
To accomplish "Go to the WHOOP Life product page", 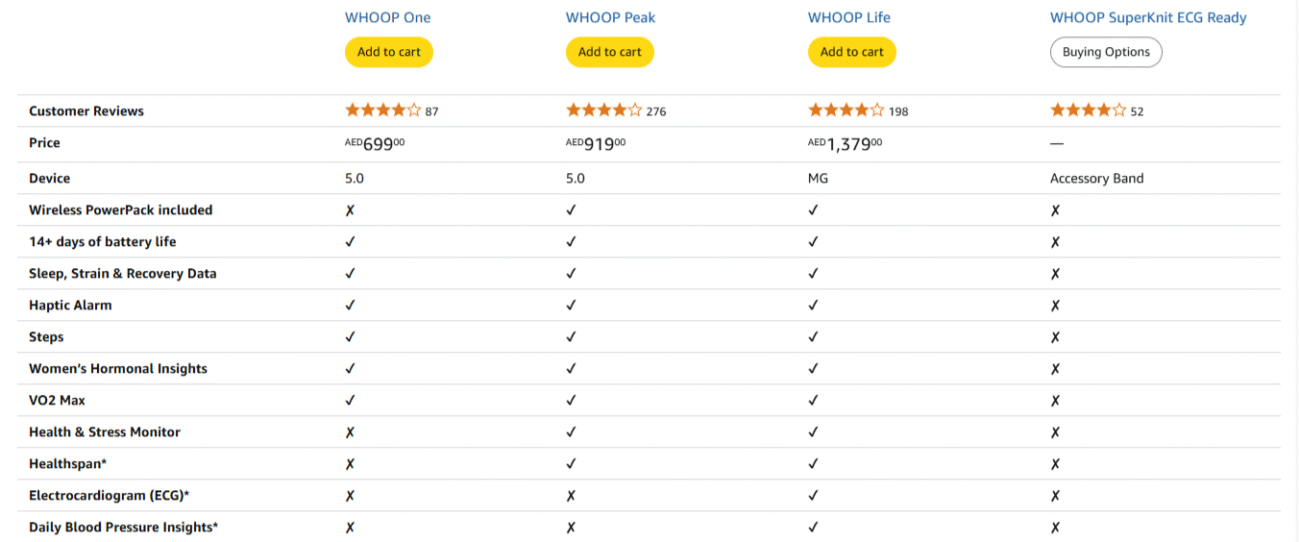I will coord(849,17).
